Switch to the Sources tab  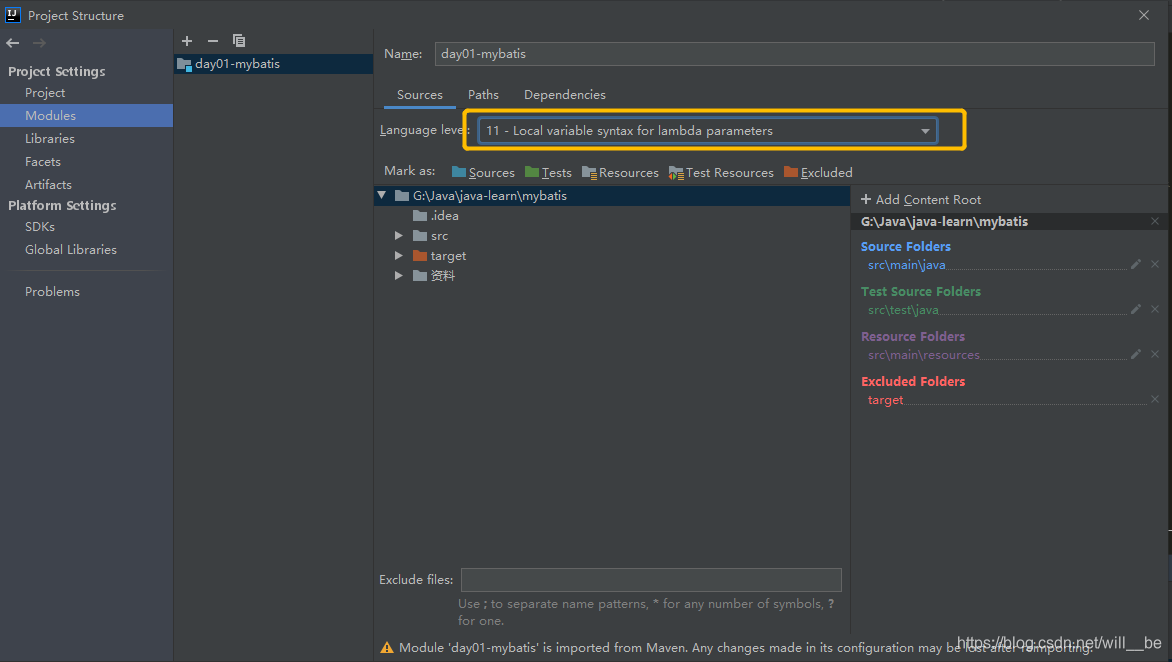click(x=419, y=95)
